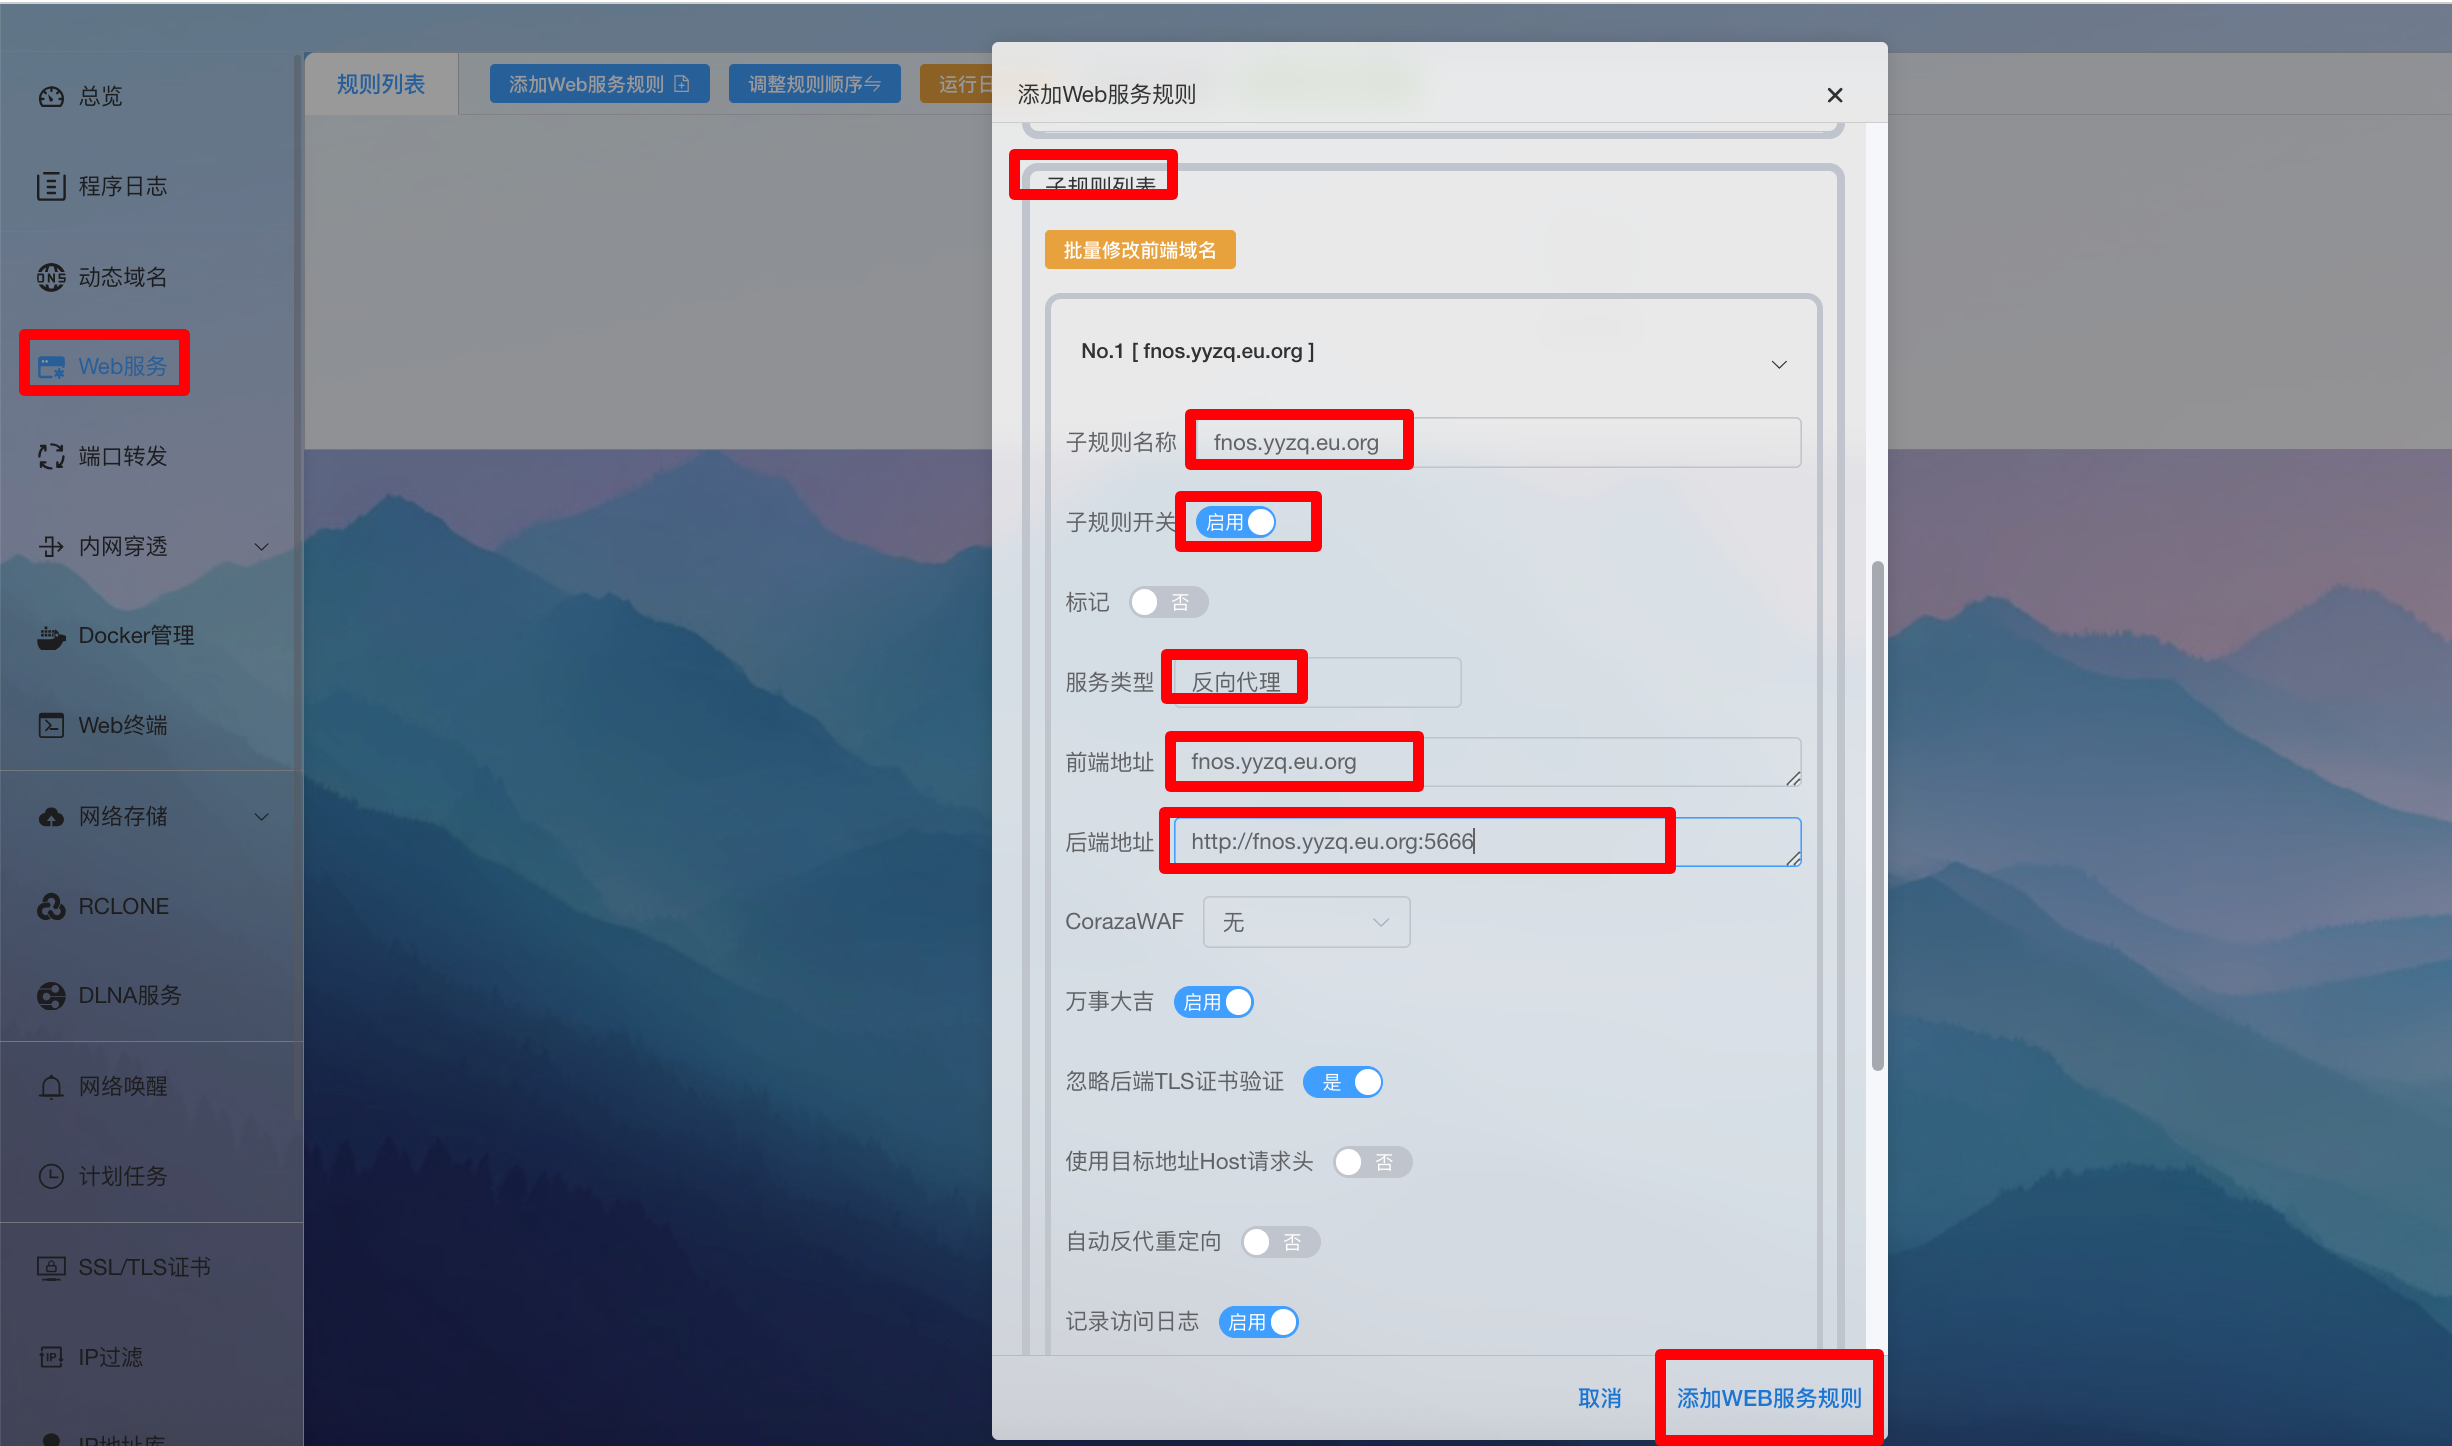Click the 总览 overview icon in sidebar
Image resolution: width=2452 pixels, height=1446 pixels.
tap(51, 96)
